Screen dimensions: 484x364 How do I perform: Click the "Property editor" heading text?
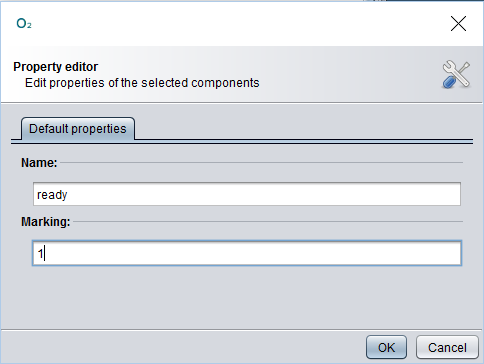55,67
